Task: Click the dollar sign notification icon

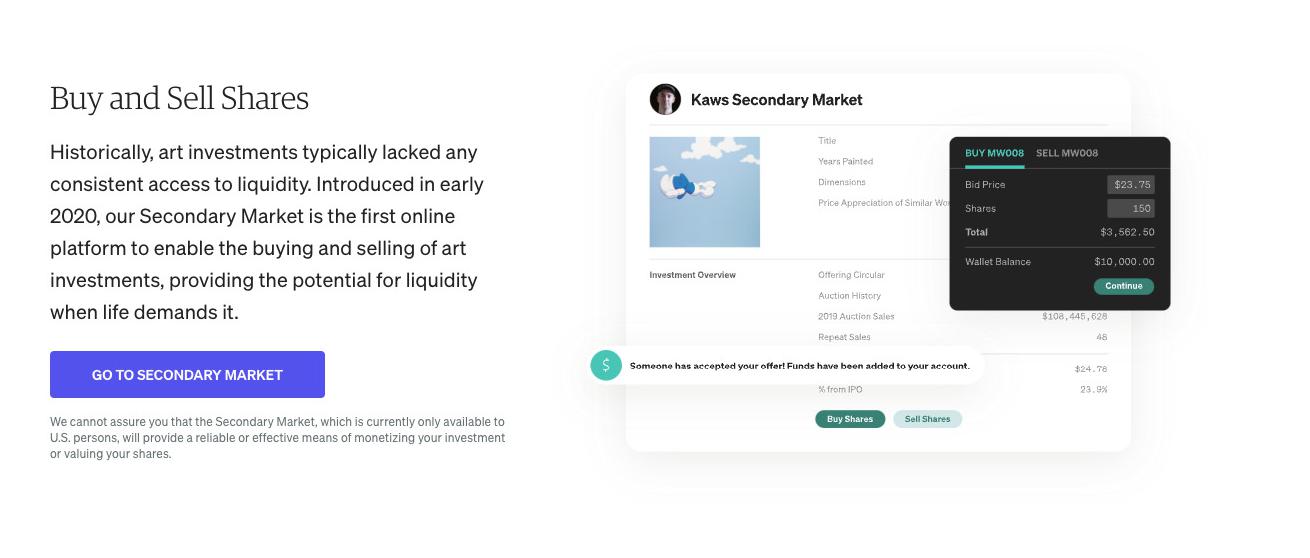Action: [x=606, y=366]
